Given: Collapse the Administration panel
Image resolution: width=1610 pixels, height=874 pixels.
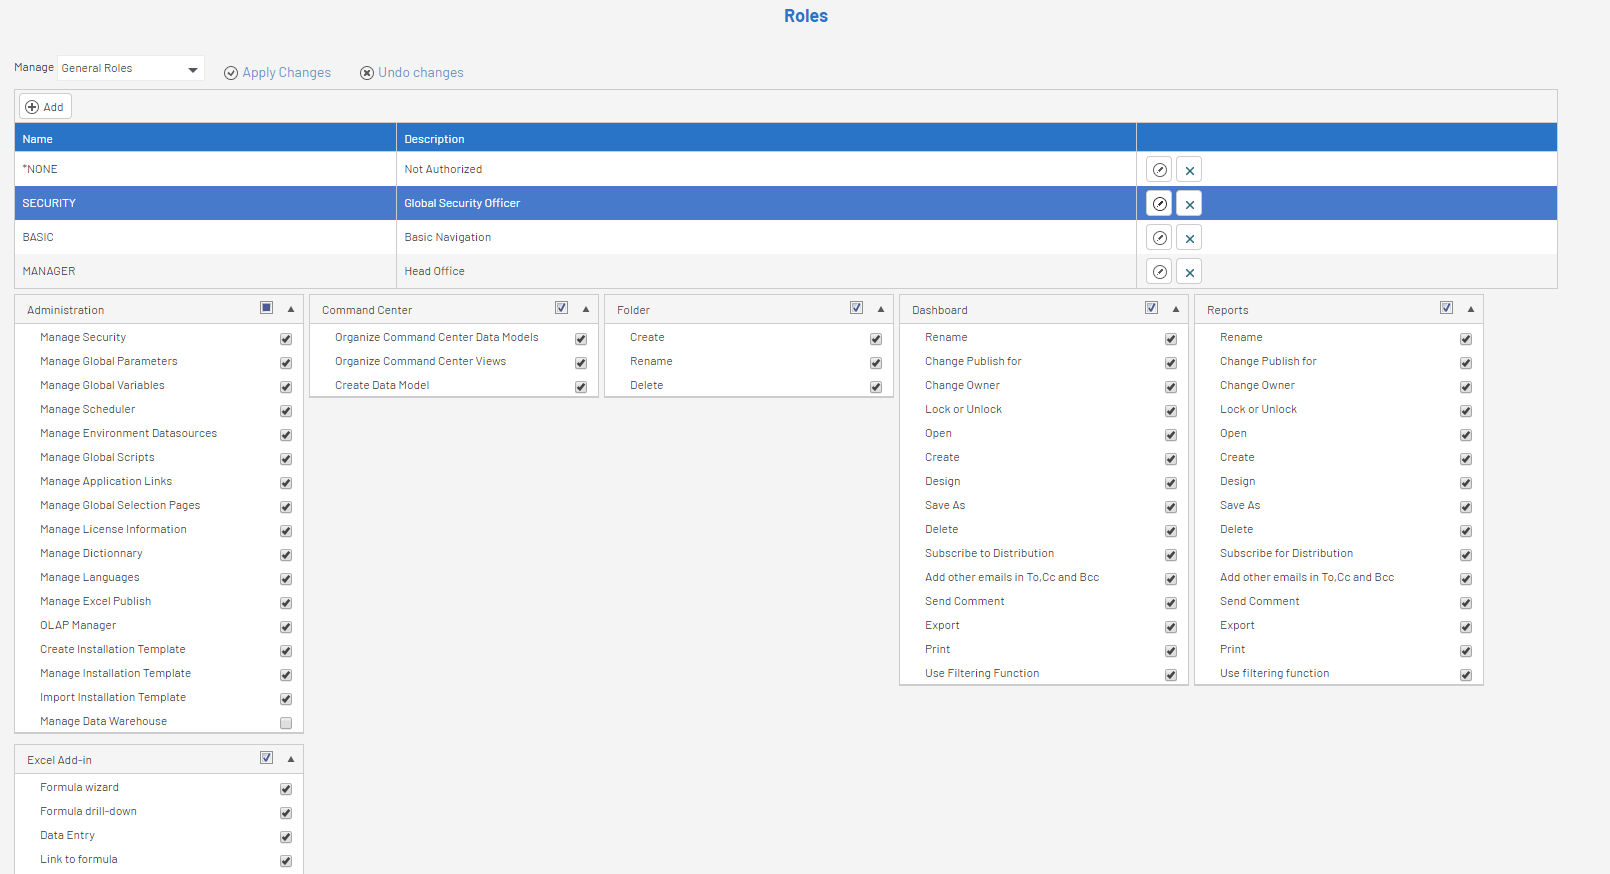Looking at the screenshot, I should (x=291, y=309).
